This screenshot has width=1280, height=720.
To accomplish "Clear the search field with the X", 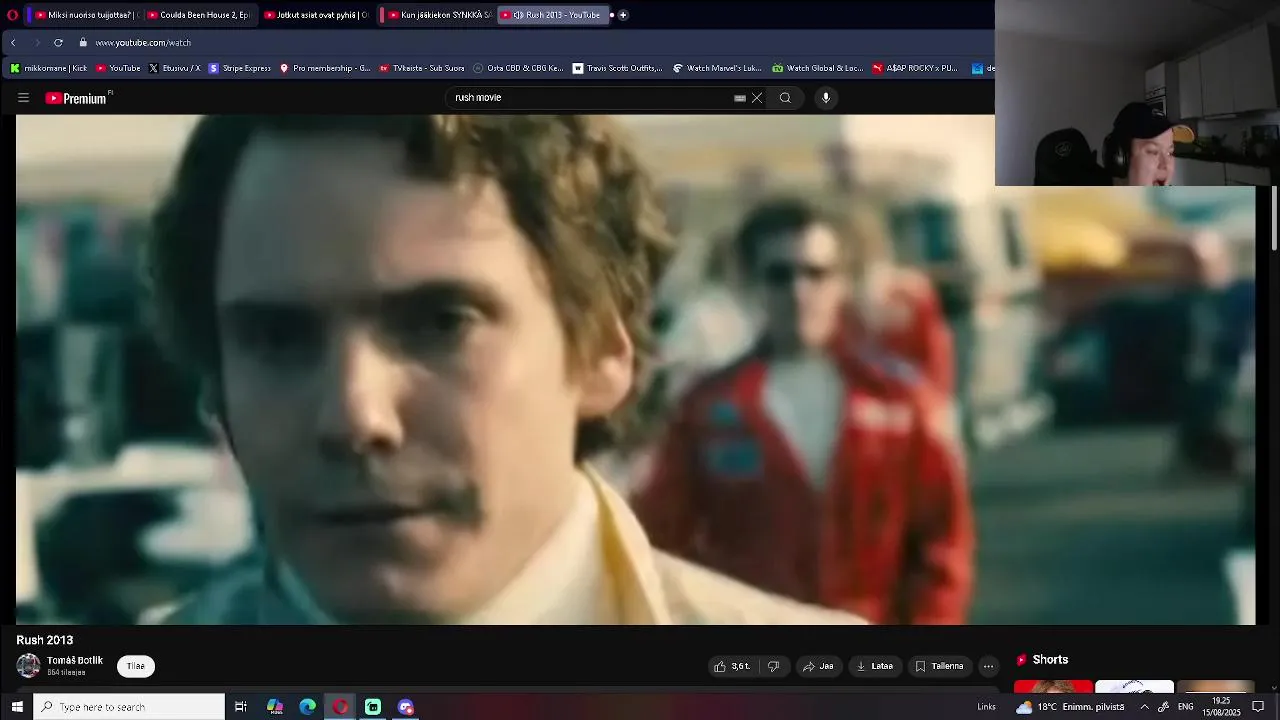I will [x=757, y=98].
